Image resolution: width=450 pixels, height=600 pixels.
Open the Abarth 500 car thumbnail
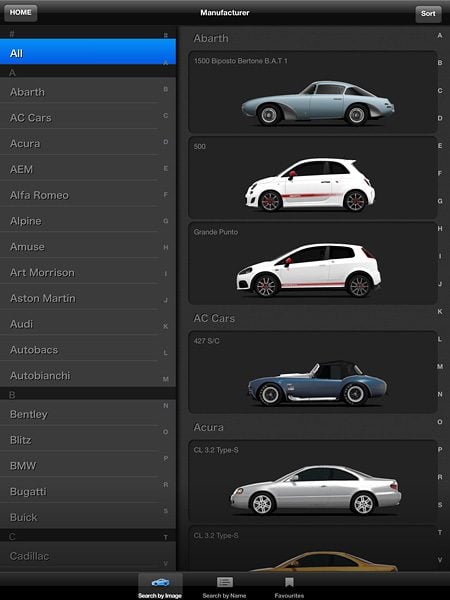[313, 178]
